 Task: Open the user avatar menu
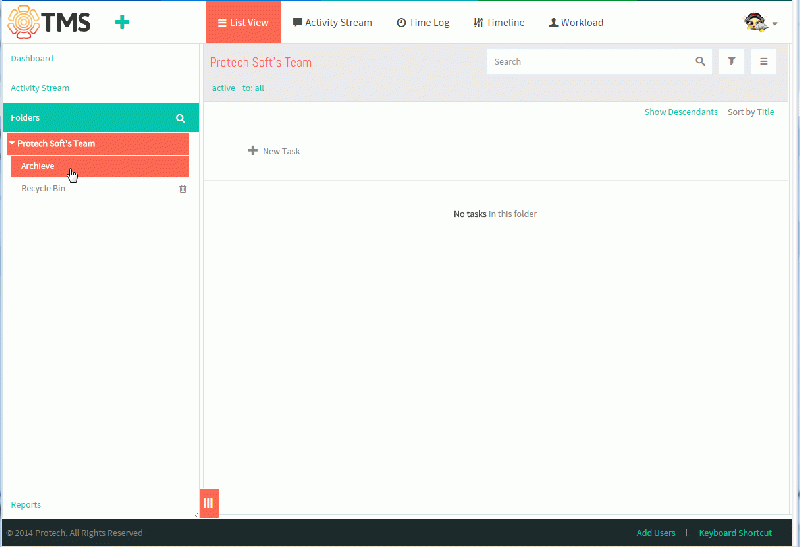pyautogui.click(x=760, y=22)
